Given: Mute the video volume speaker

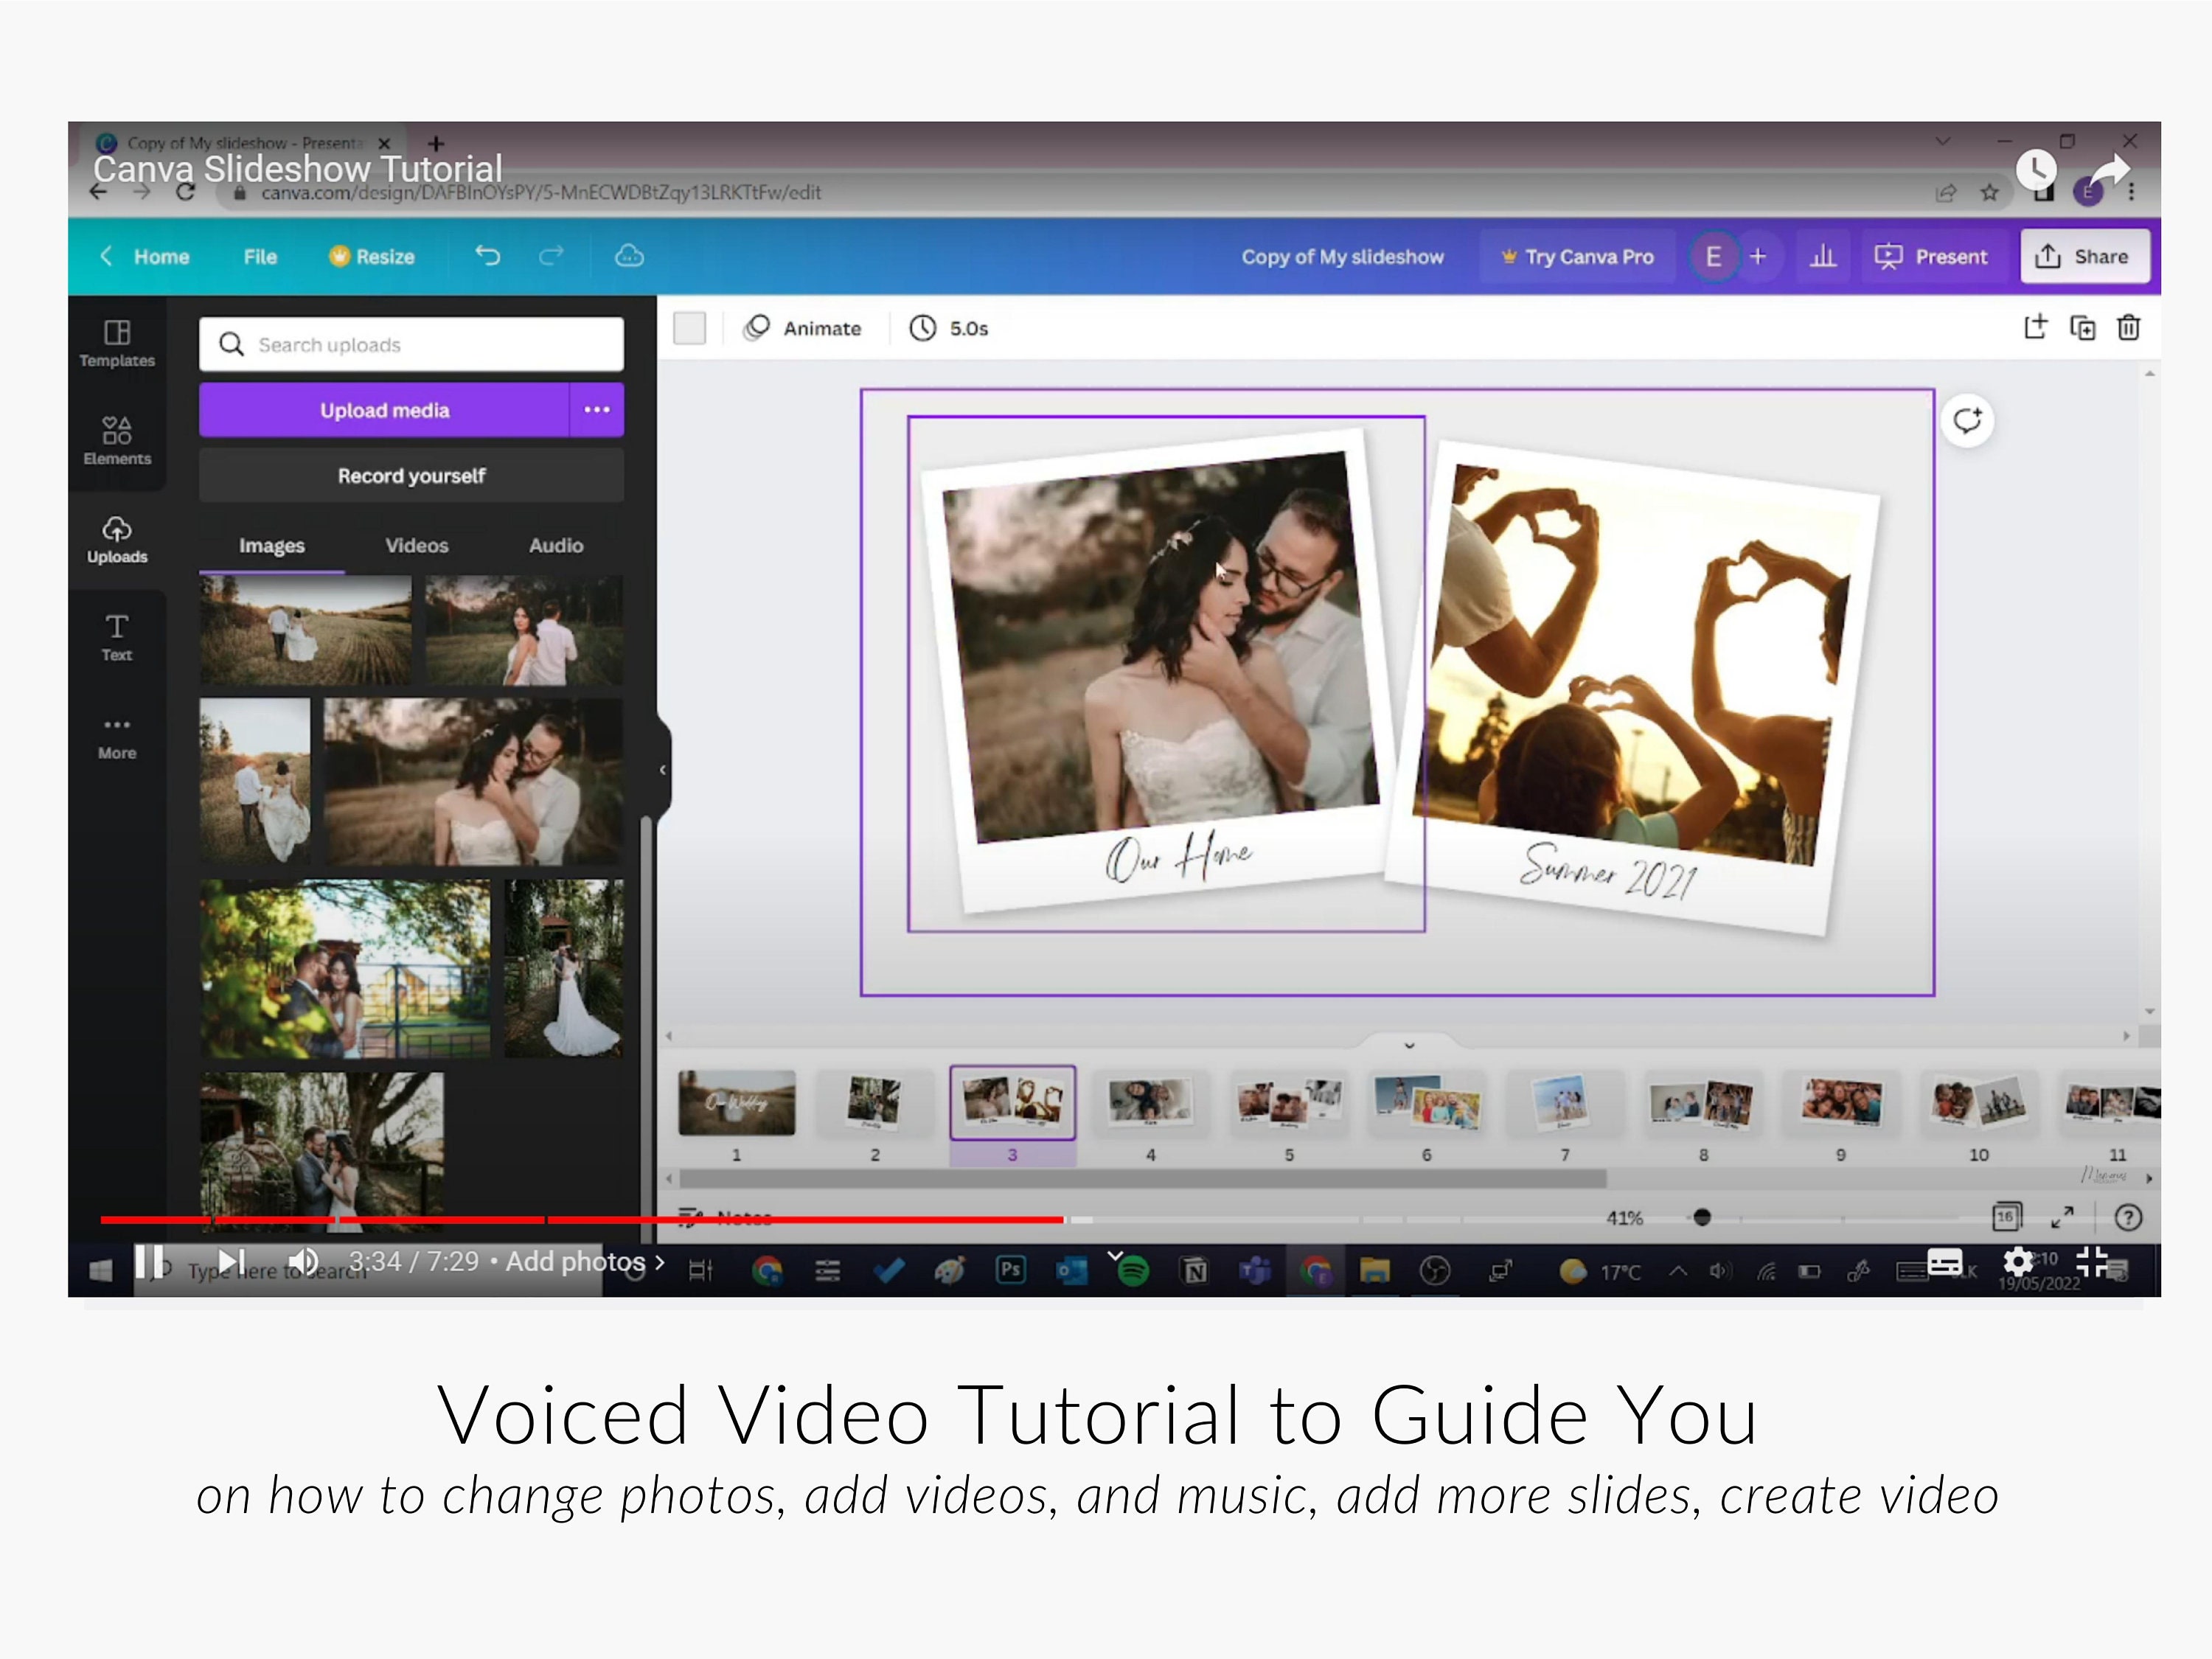Looking at the screenshot, I should [303, 1262].
